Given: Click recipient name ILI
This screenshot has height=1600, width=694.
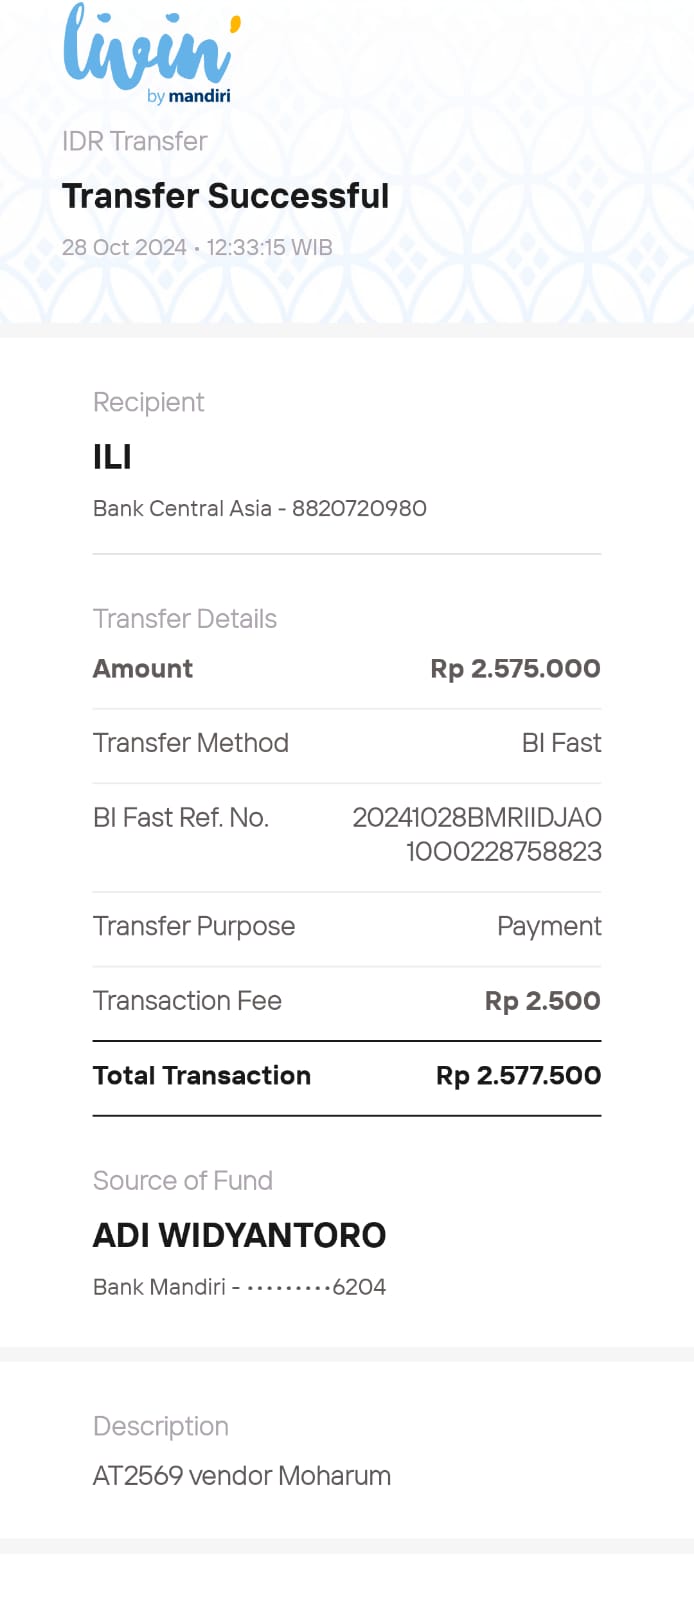Looking at the screenshot, I should coord(112,457).
